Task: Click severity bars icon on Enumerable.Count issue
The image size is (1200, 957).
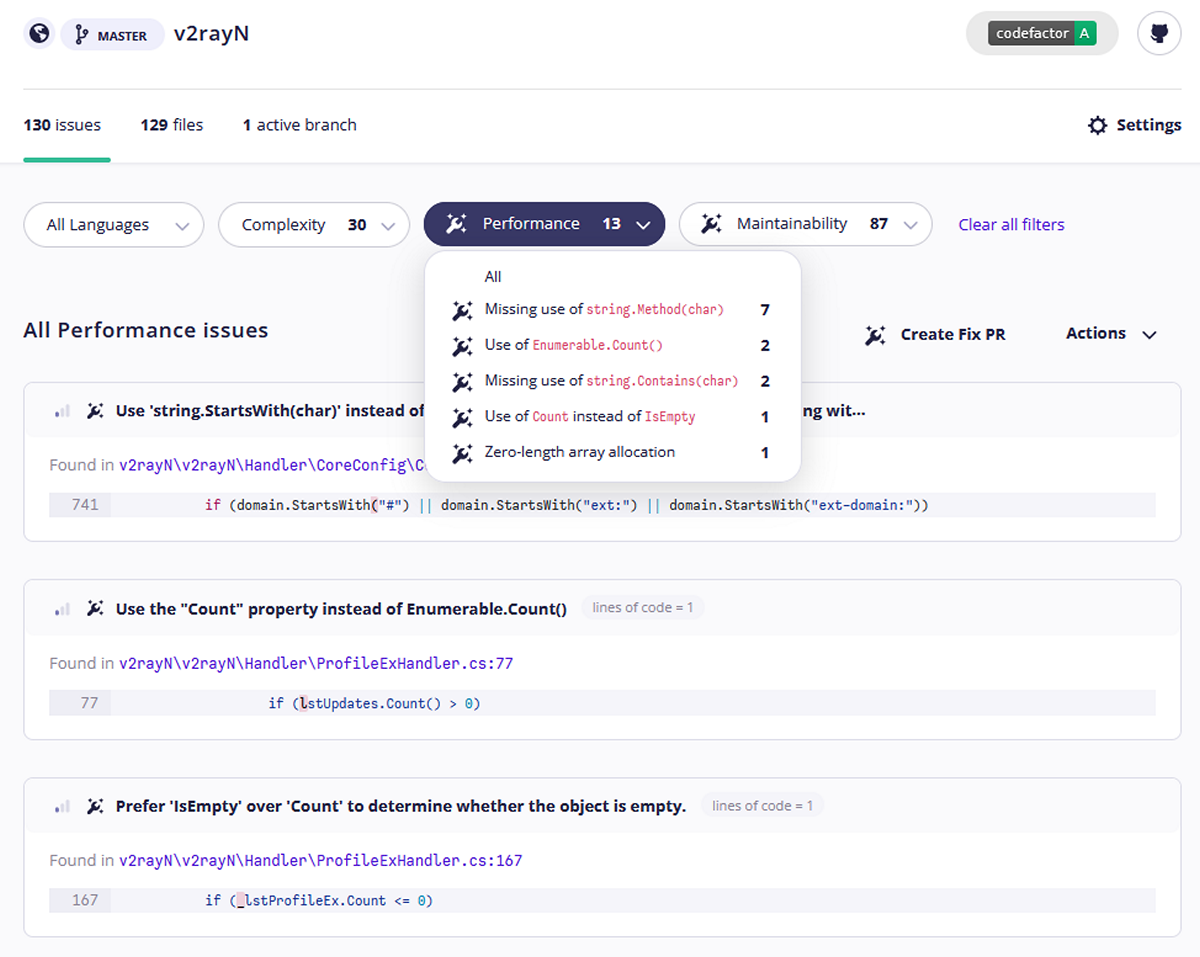Action: tap(62, 609)
